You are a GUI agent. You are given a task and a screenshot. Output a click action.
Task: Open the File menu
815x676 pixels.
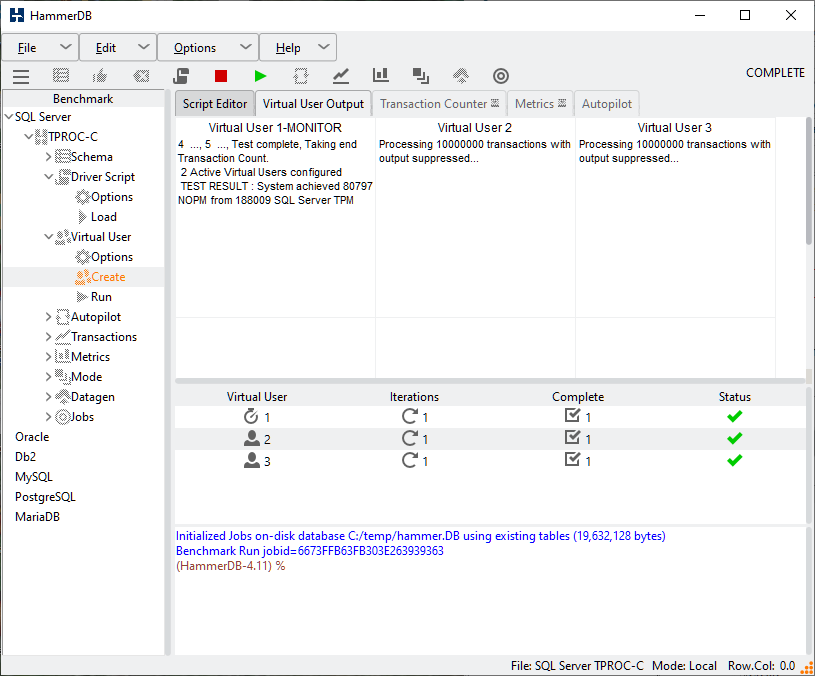click(x=40, y=48)
